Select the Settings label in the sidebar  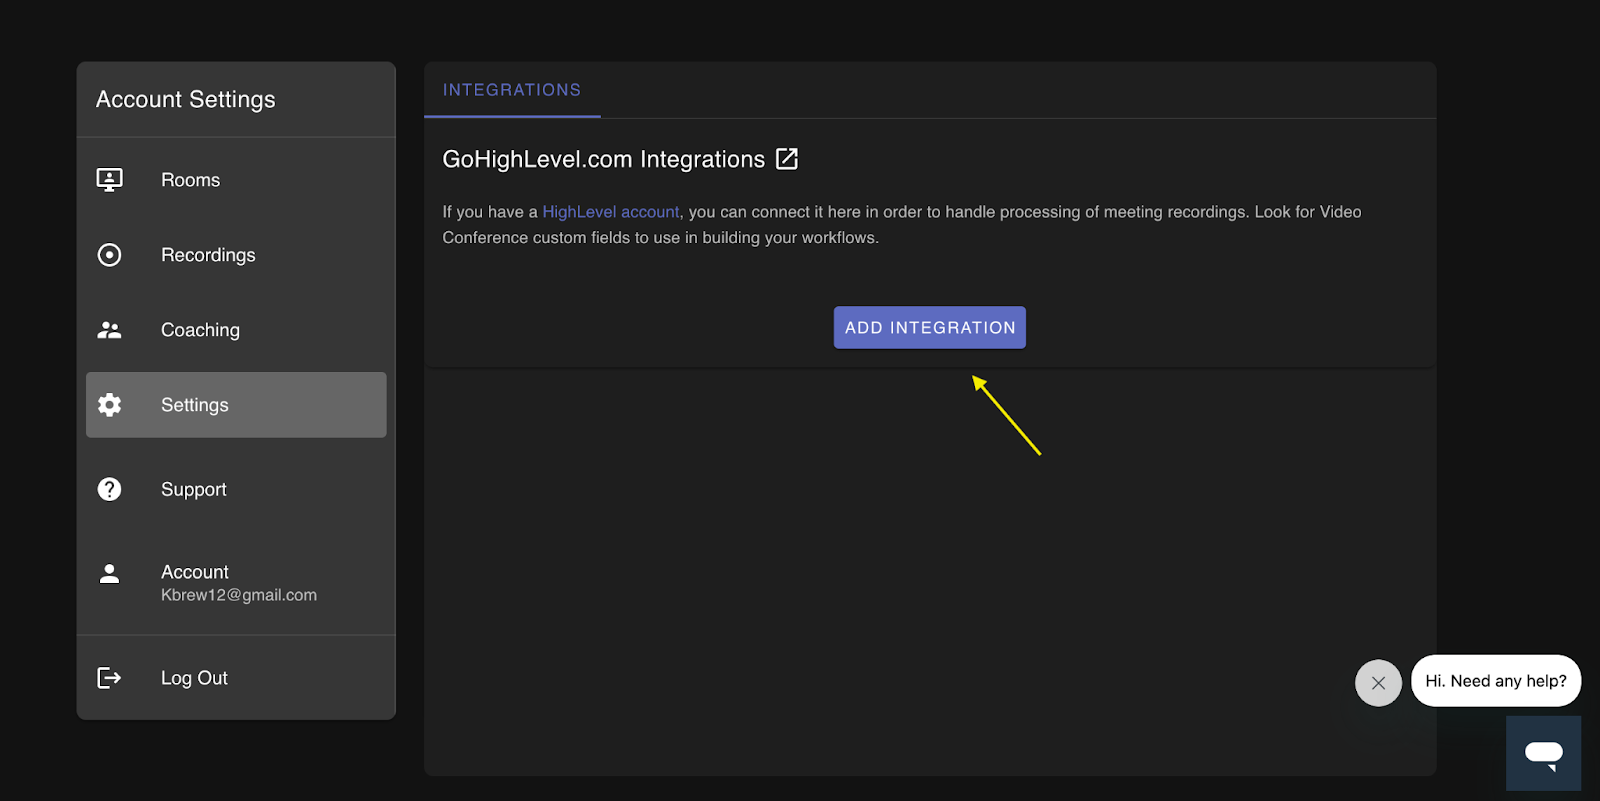pyautogui.click(x=195, y=405)
